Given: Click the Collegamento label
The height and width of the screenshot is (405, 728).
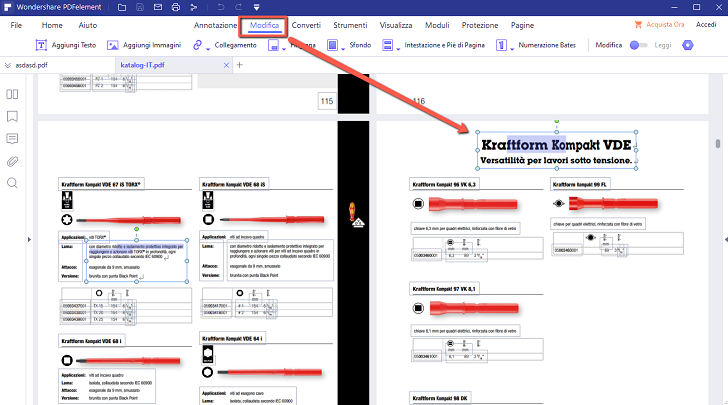Looking at the screenshot, I should click(x=235, y=45).
